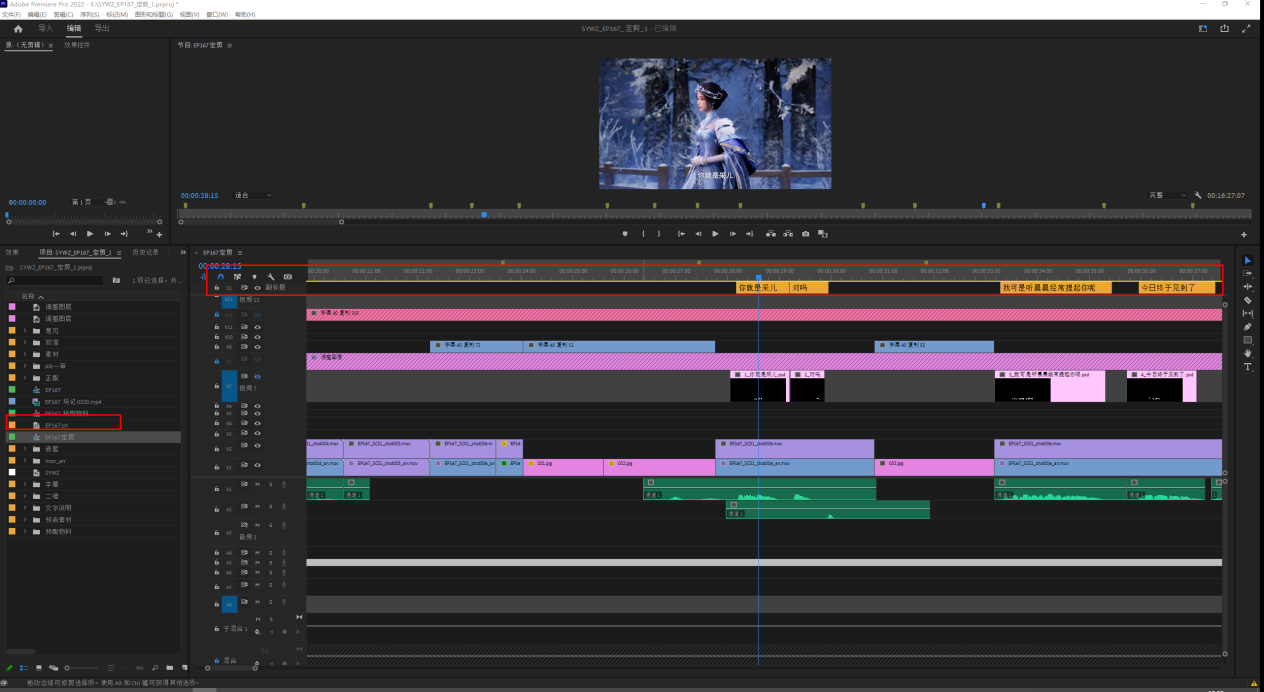Open timeline display settings wrench

(271, 277)
